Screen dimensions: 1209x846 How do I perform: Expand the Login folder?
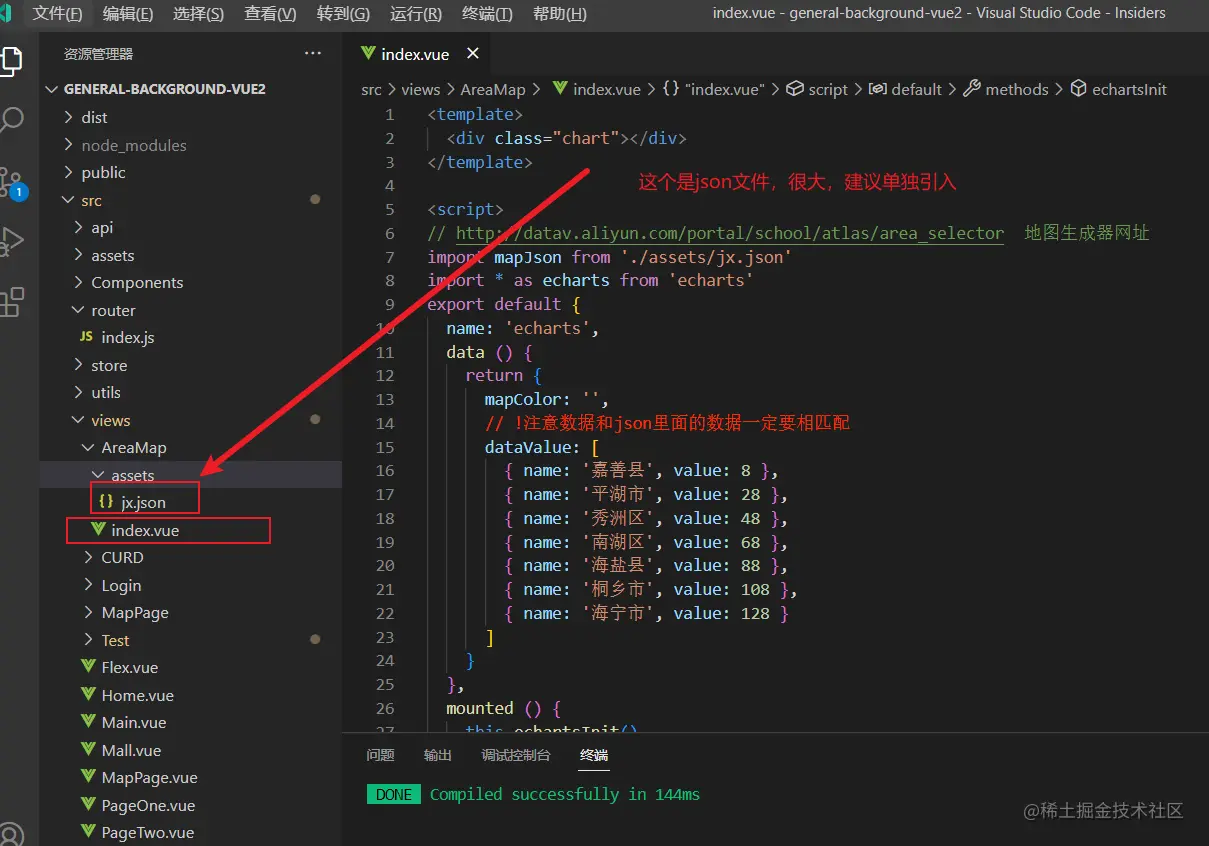coord(89,585)
